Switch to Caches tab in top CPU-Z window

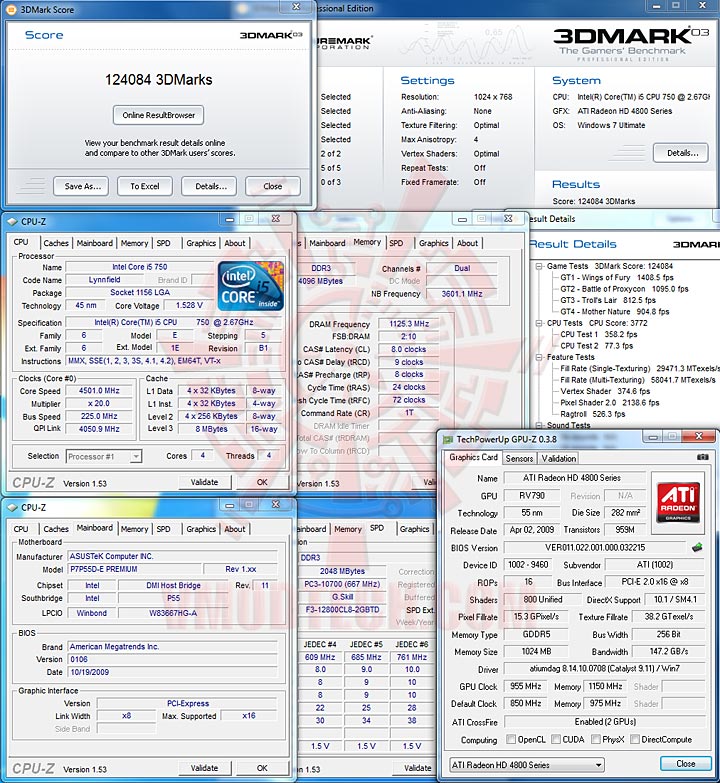tap(56, 243)
